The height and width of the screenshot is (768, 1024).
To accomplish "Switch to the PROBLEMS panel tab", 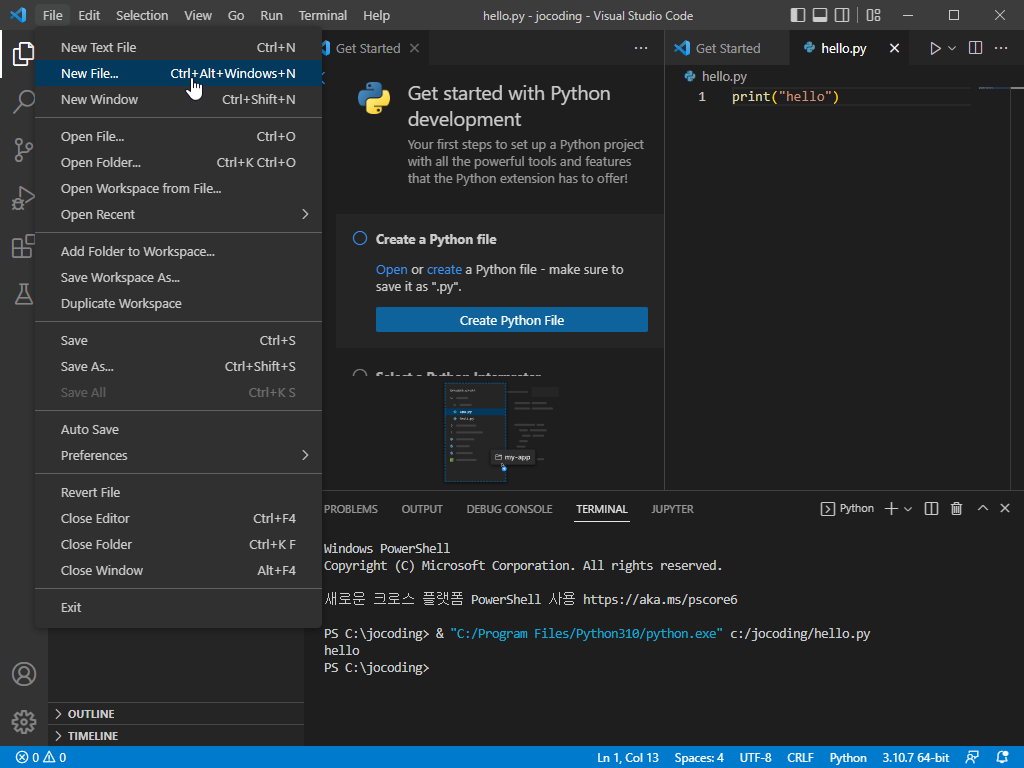I will [x=351, y=509].
